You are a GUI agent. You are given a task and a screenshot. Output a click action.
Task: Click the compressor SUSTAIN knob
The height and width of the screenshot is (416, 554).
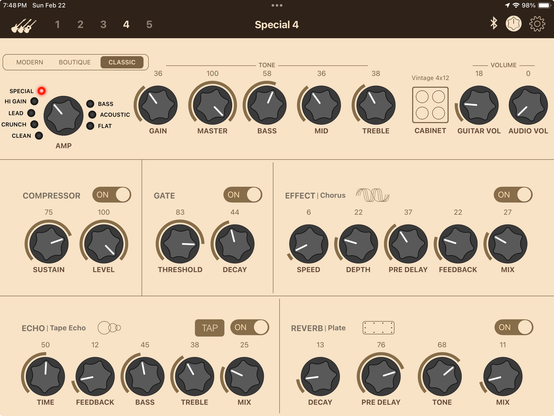click(x=49, y=244)
